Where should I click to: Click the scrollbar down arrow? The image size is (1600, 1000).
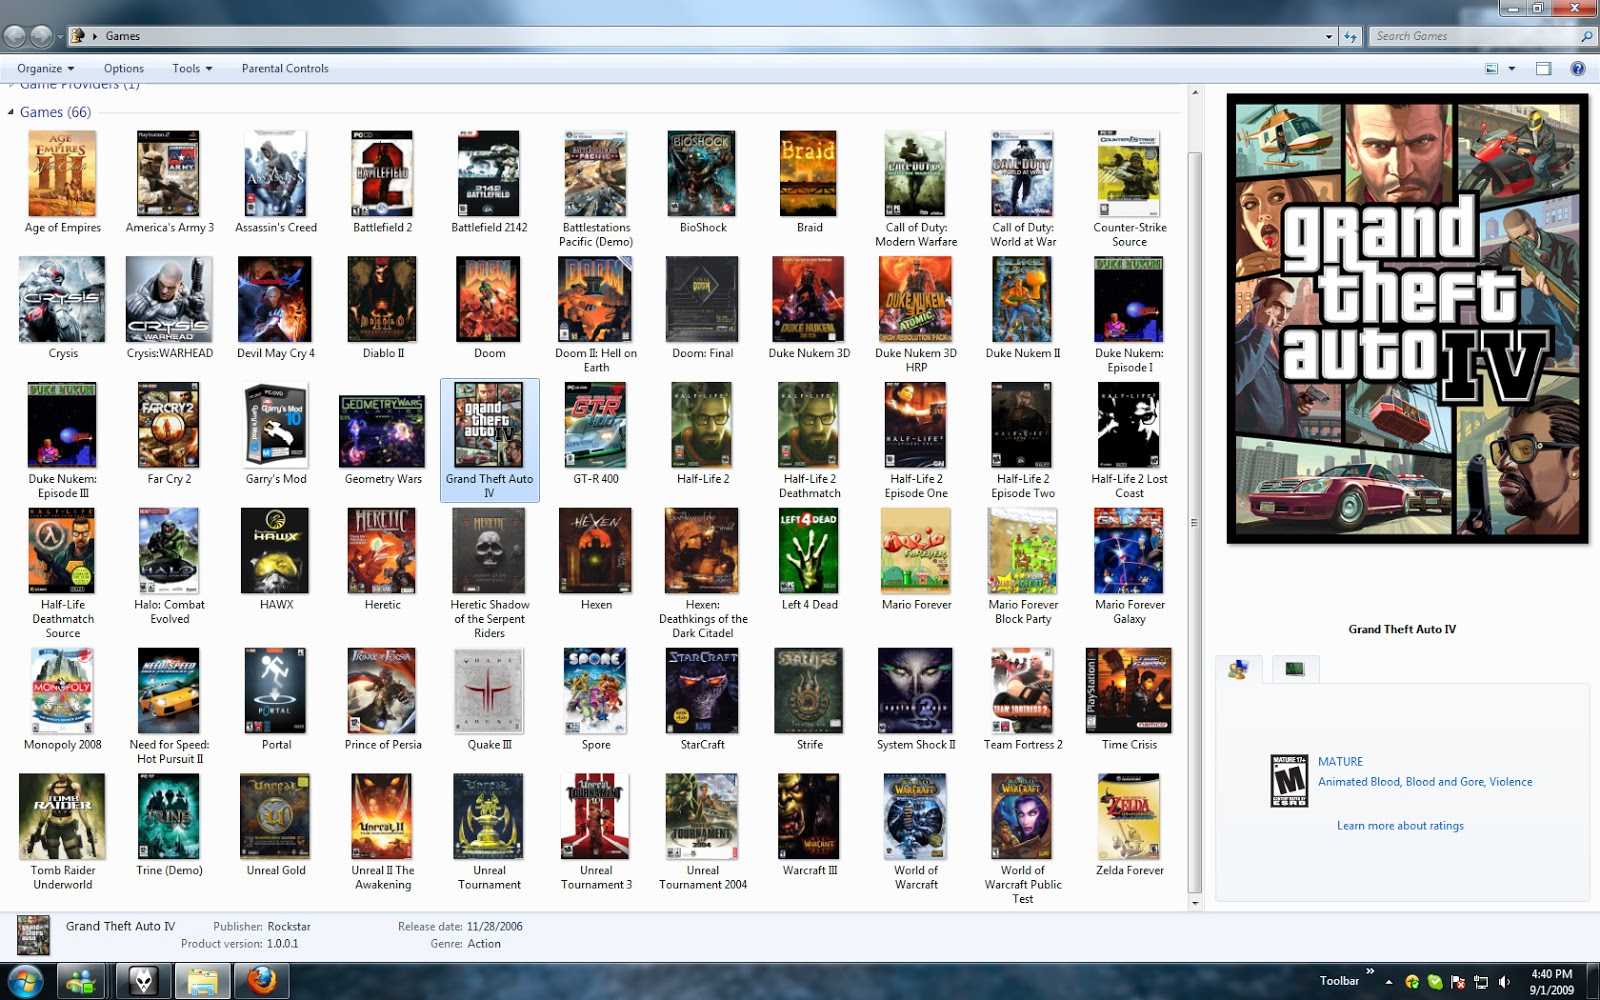point(1195,902)
